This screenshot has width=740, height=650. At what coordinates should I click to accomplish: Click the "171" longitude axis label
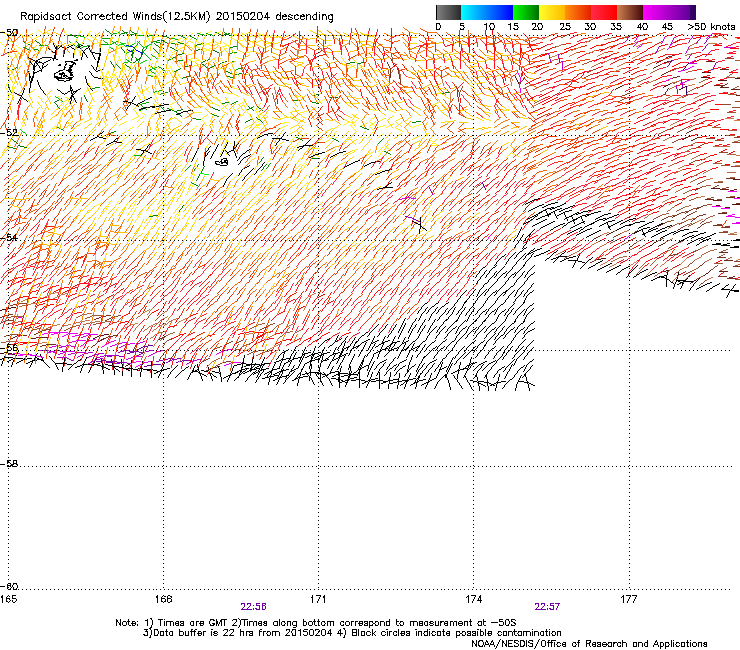[318, 599]
